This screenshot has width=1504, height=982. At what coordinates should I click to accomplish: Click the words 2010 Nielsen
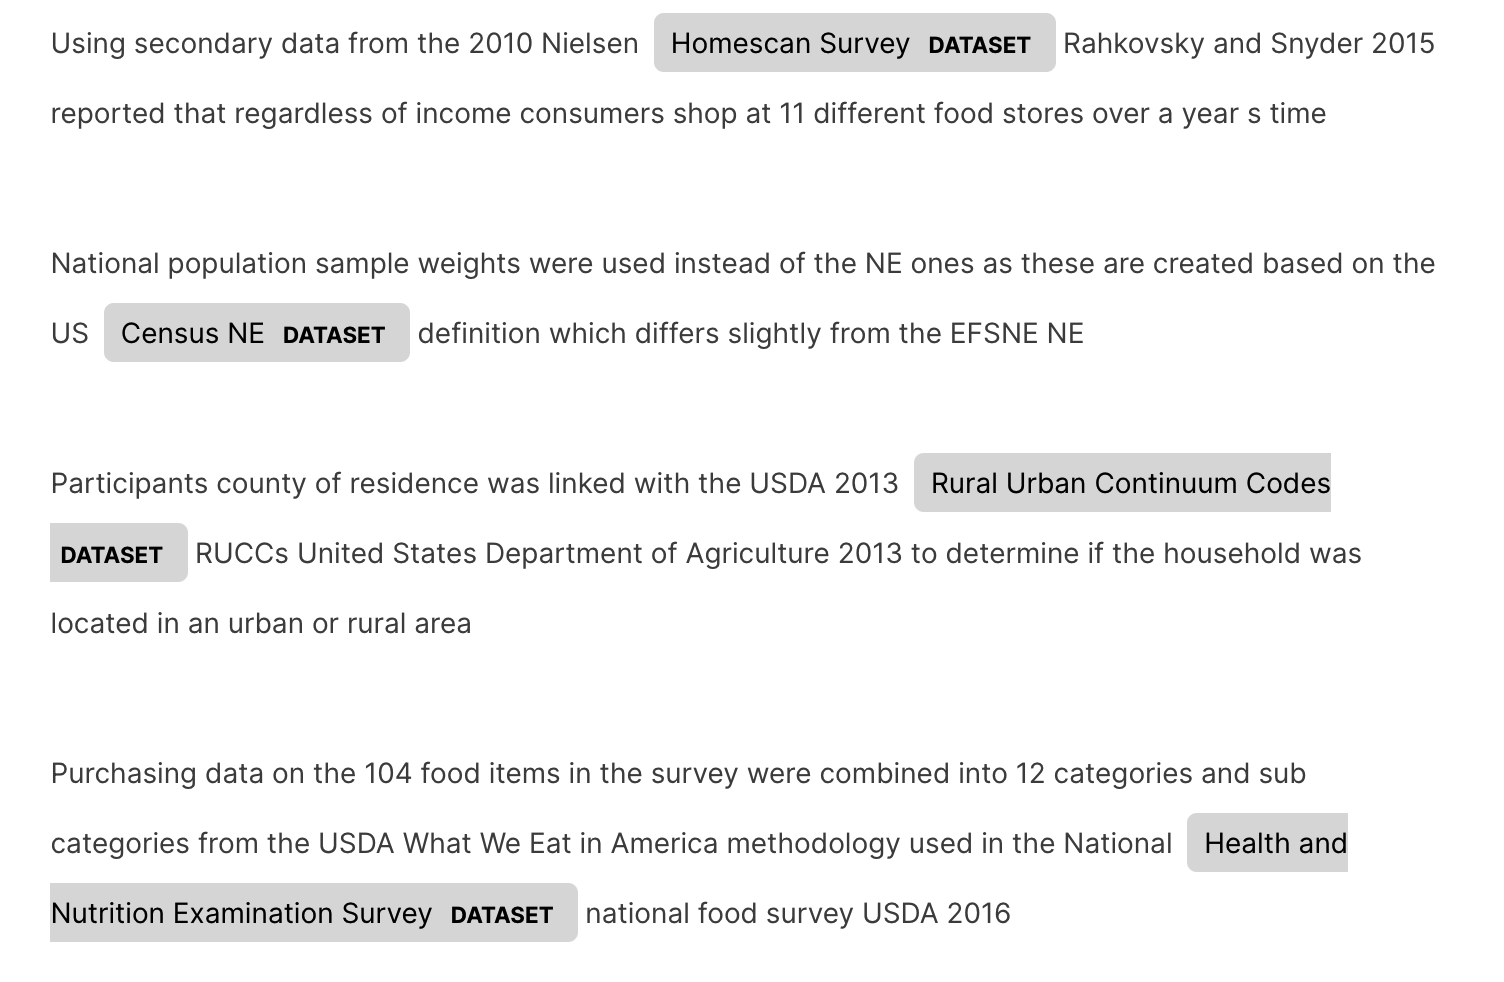553,43
